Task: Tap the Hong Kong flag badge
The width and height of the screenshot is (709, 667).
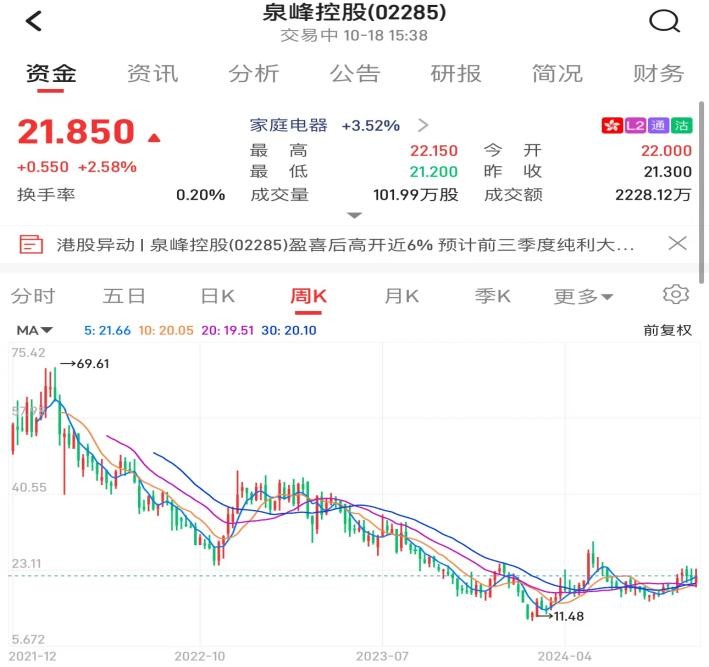Action: 612,125
